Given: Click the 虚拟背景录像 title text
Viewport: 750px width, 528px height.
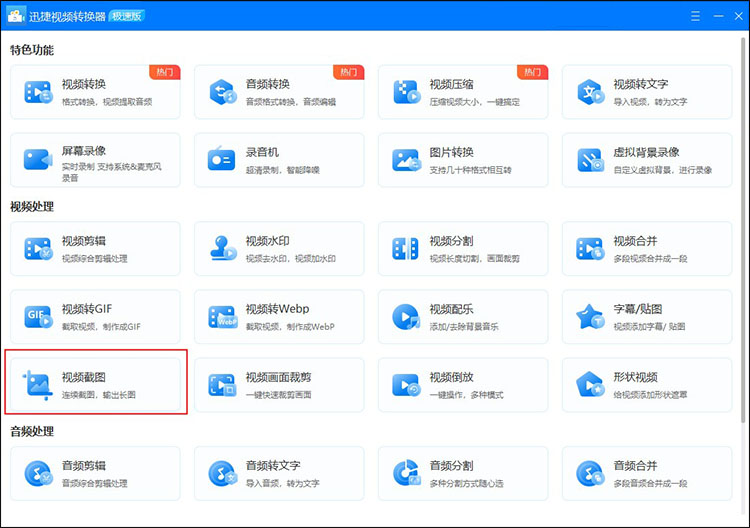Looking at the screenshot, I should (x=646, y=152).
